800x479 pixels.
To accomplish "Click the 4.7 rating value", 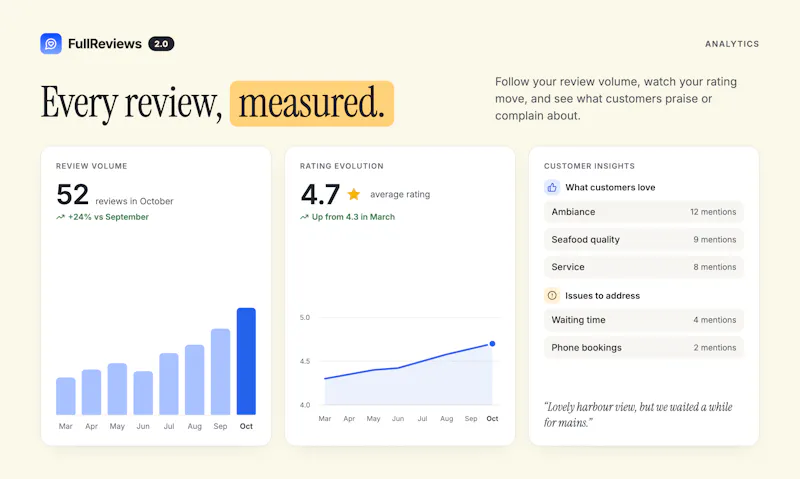I will 320,194.
